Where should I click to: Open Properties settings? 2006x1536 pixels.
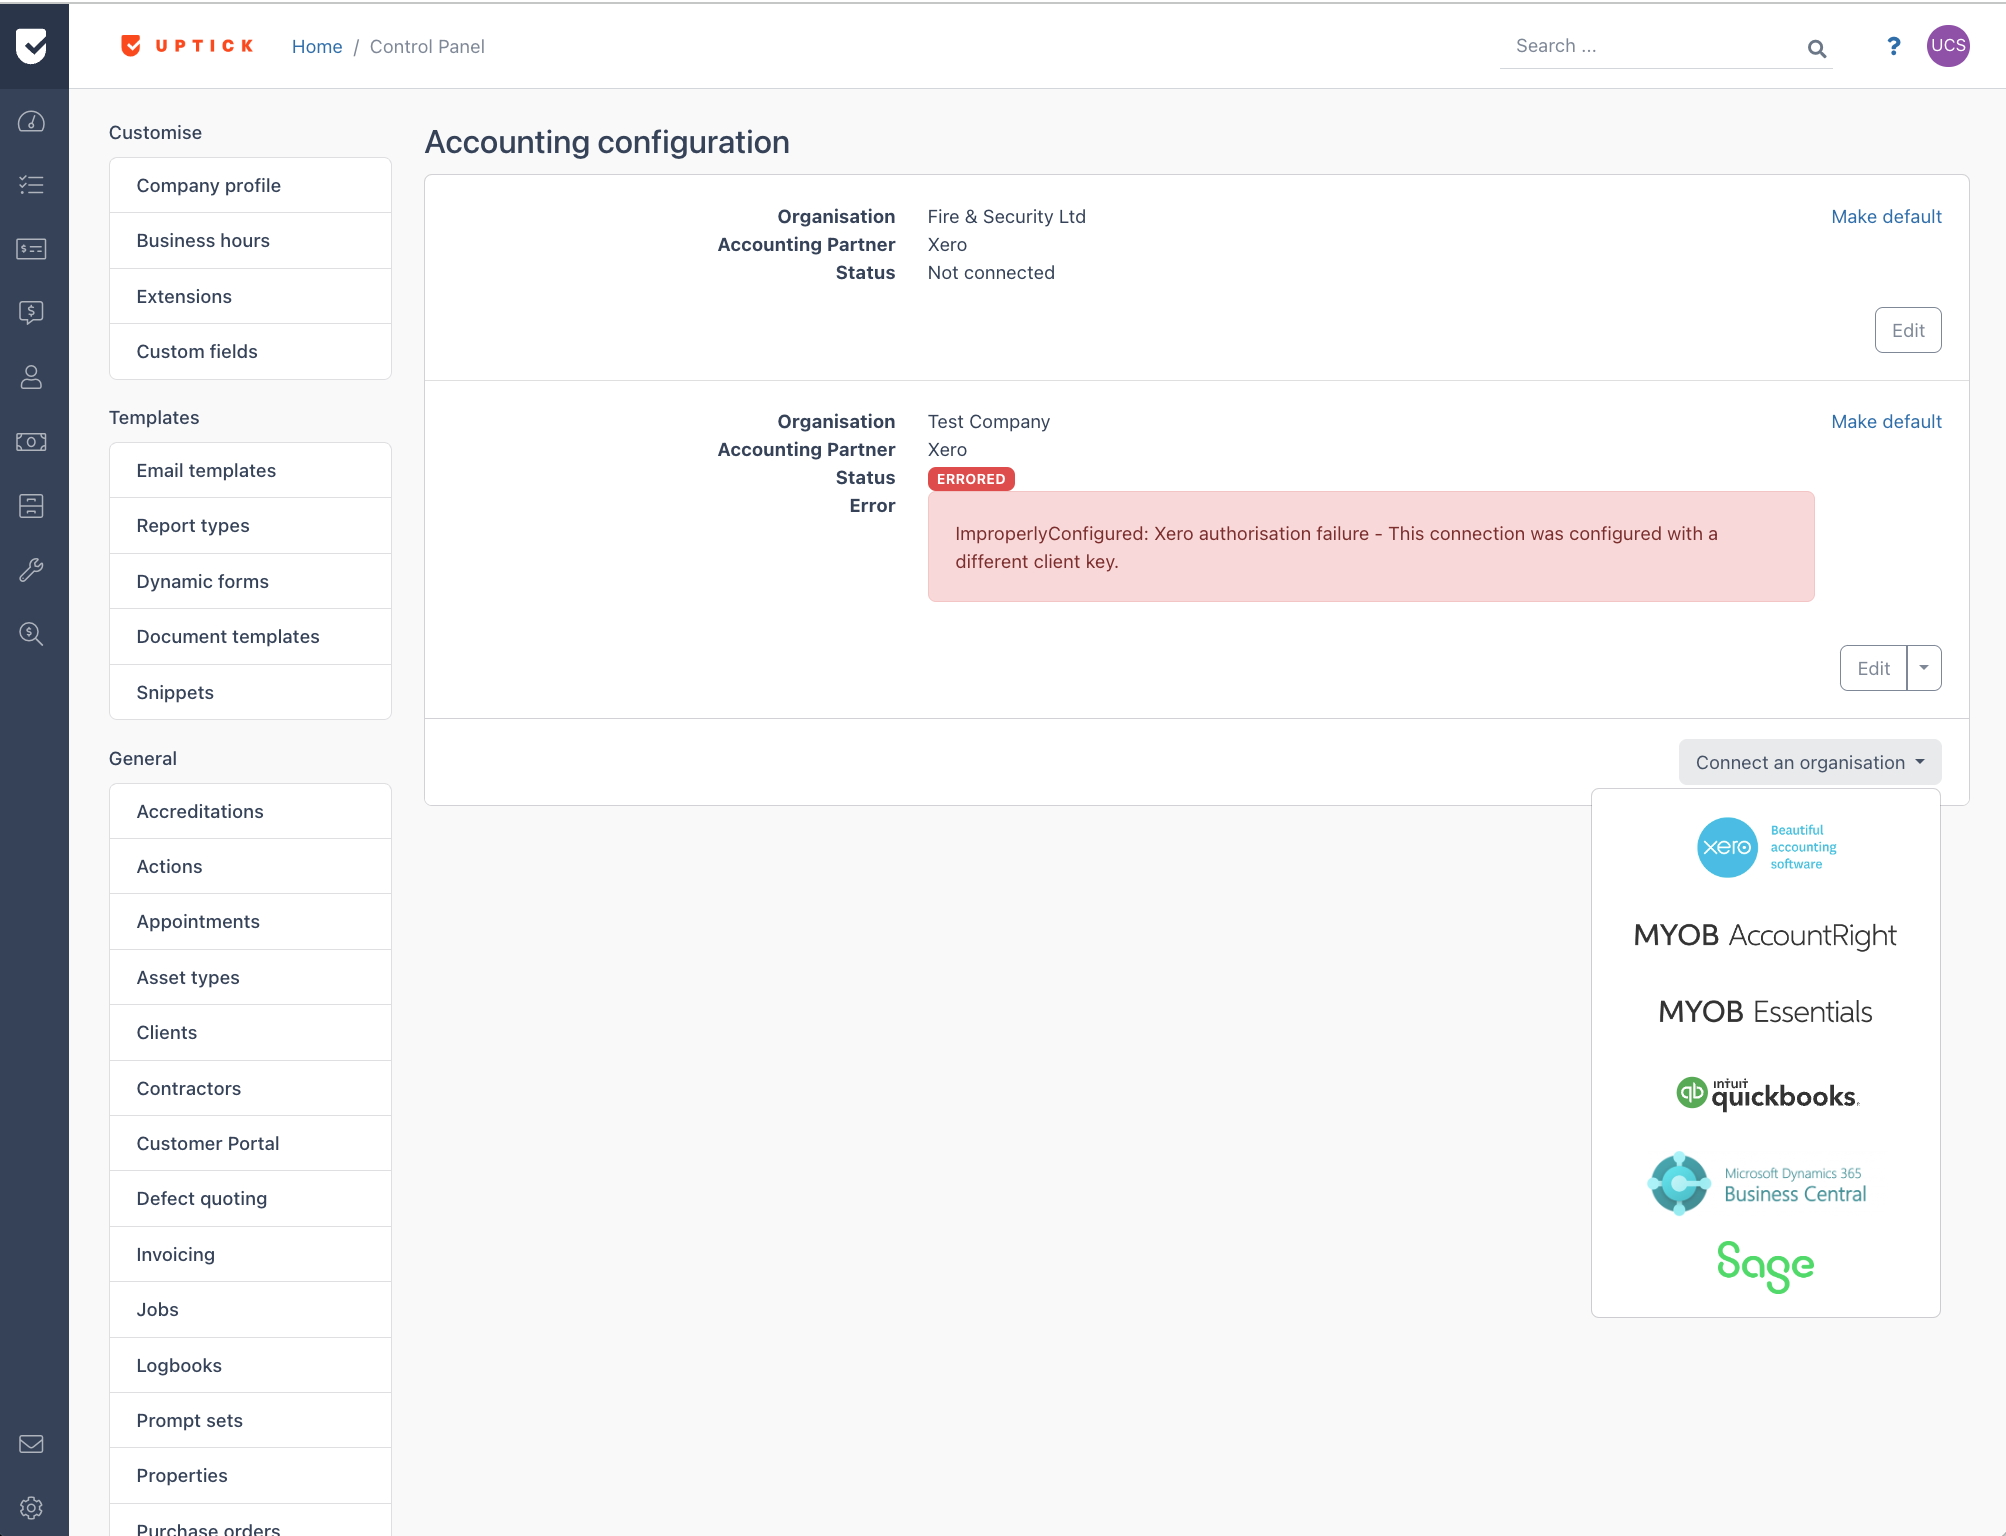250,1476
